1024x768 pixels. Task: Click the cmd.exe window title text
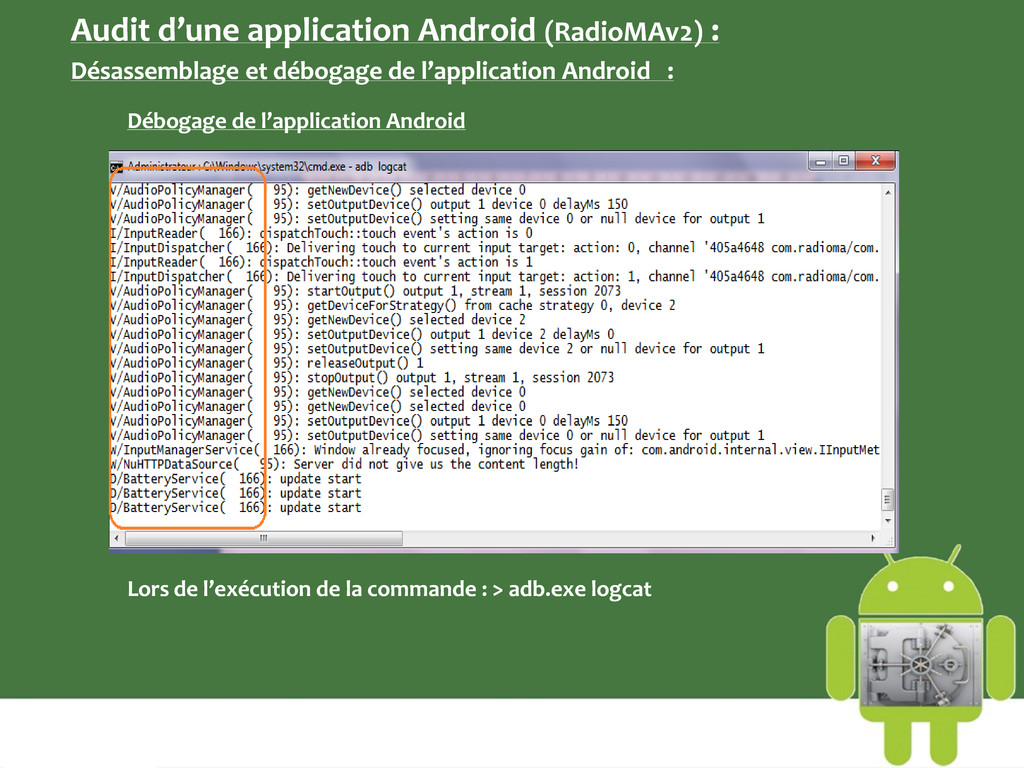tap(267, 167)
